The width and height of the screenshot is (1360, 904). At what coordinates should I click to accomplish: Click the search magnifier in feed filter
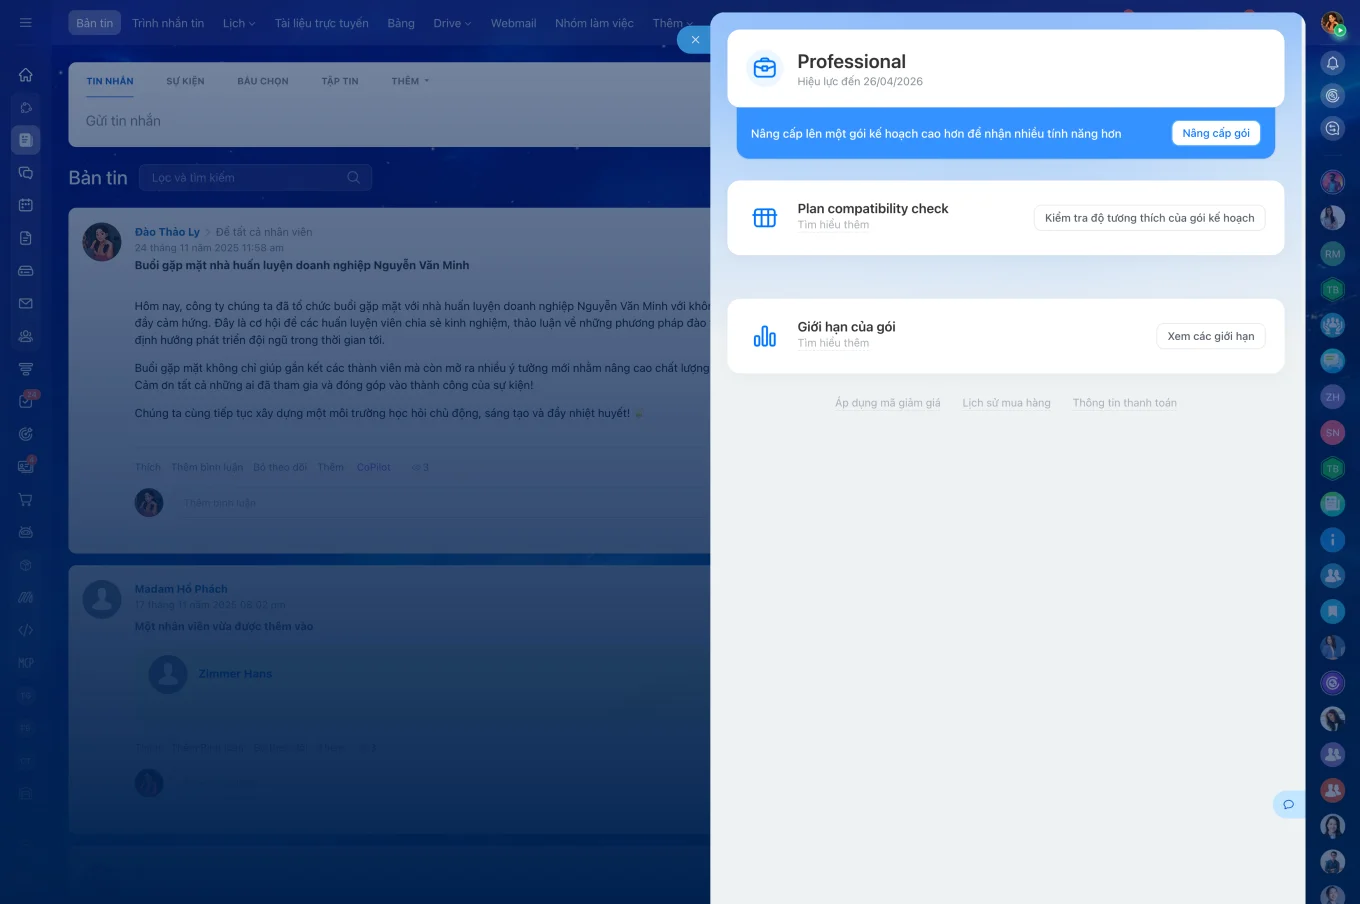point(353,178)
